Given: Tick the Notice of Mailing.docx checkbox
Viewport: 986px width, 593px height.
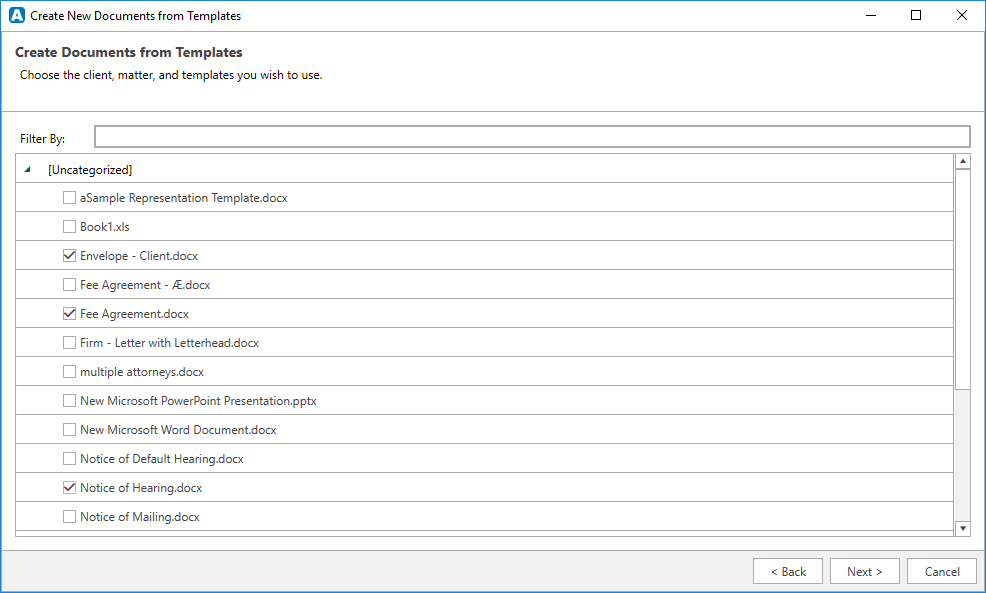Looking at the screenshot, I should 69,517.
